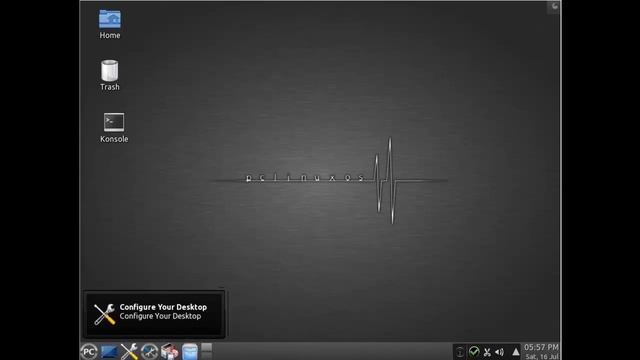Click the 05:57 PM clock
Viewport: 640px width, 360px height.
(541, 347)
